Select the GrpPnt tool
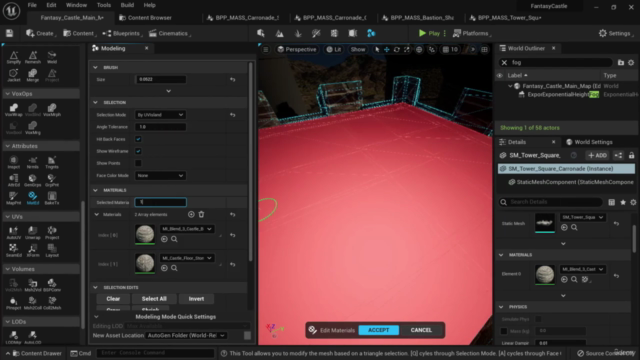This screenshot has height=360, width=640. coord(52,180)
